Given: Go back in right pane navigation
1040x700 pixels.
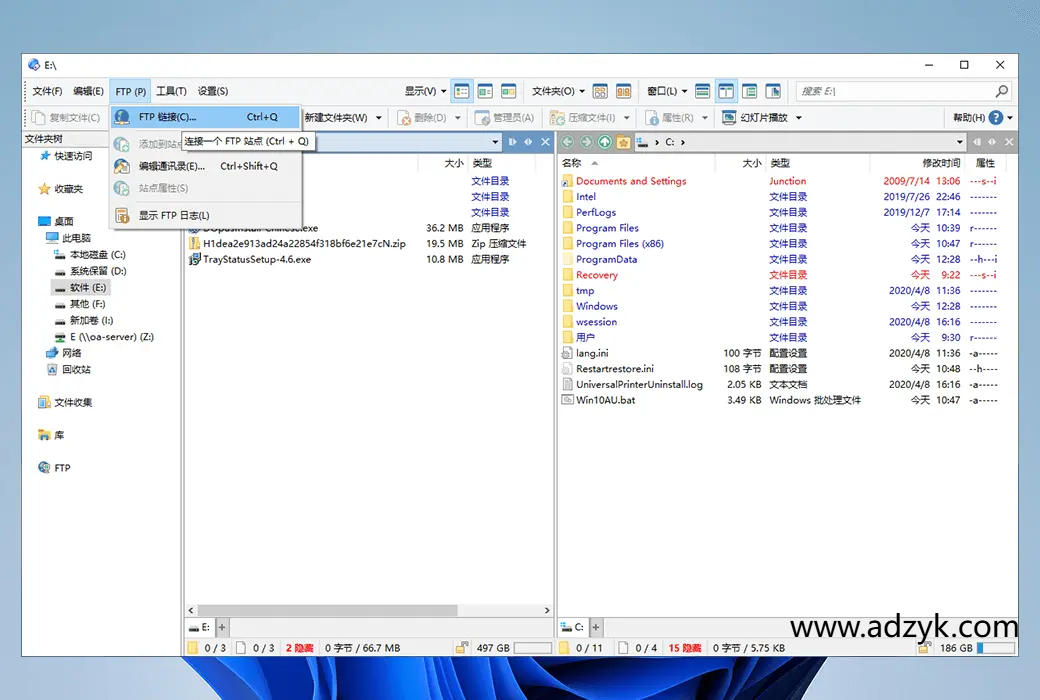Looking at the screenshot, I should click(568, 141).
